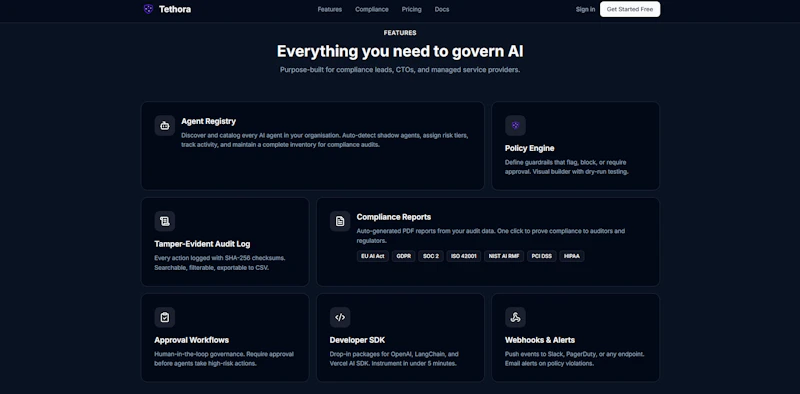This screenshot has width=800, height=394.
Task: Click the Get Started Free button
Action: 630,9
